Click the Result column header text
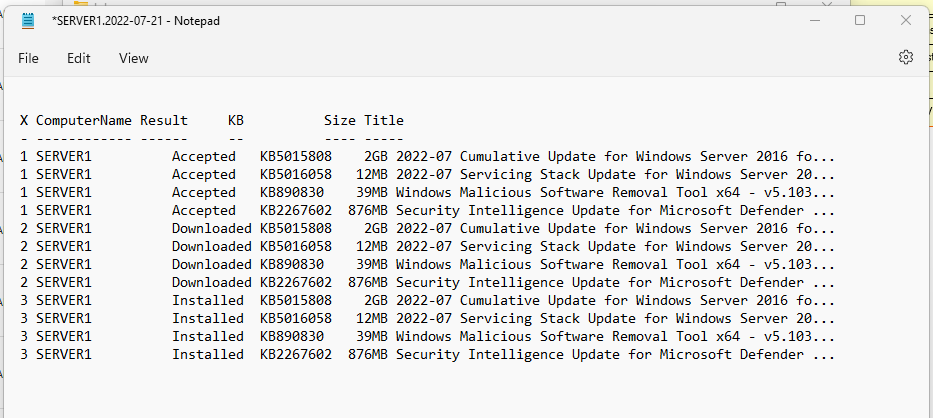 click(164, 120)
